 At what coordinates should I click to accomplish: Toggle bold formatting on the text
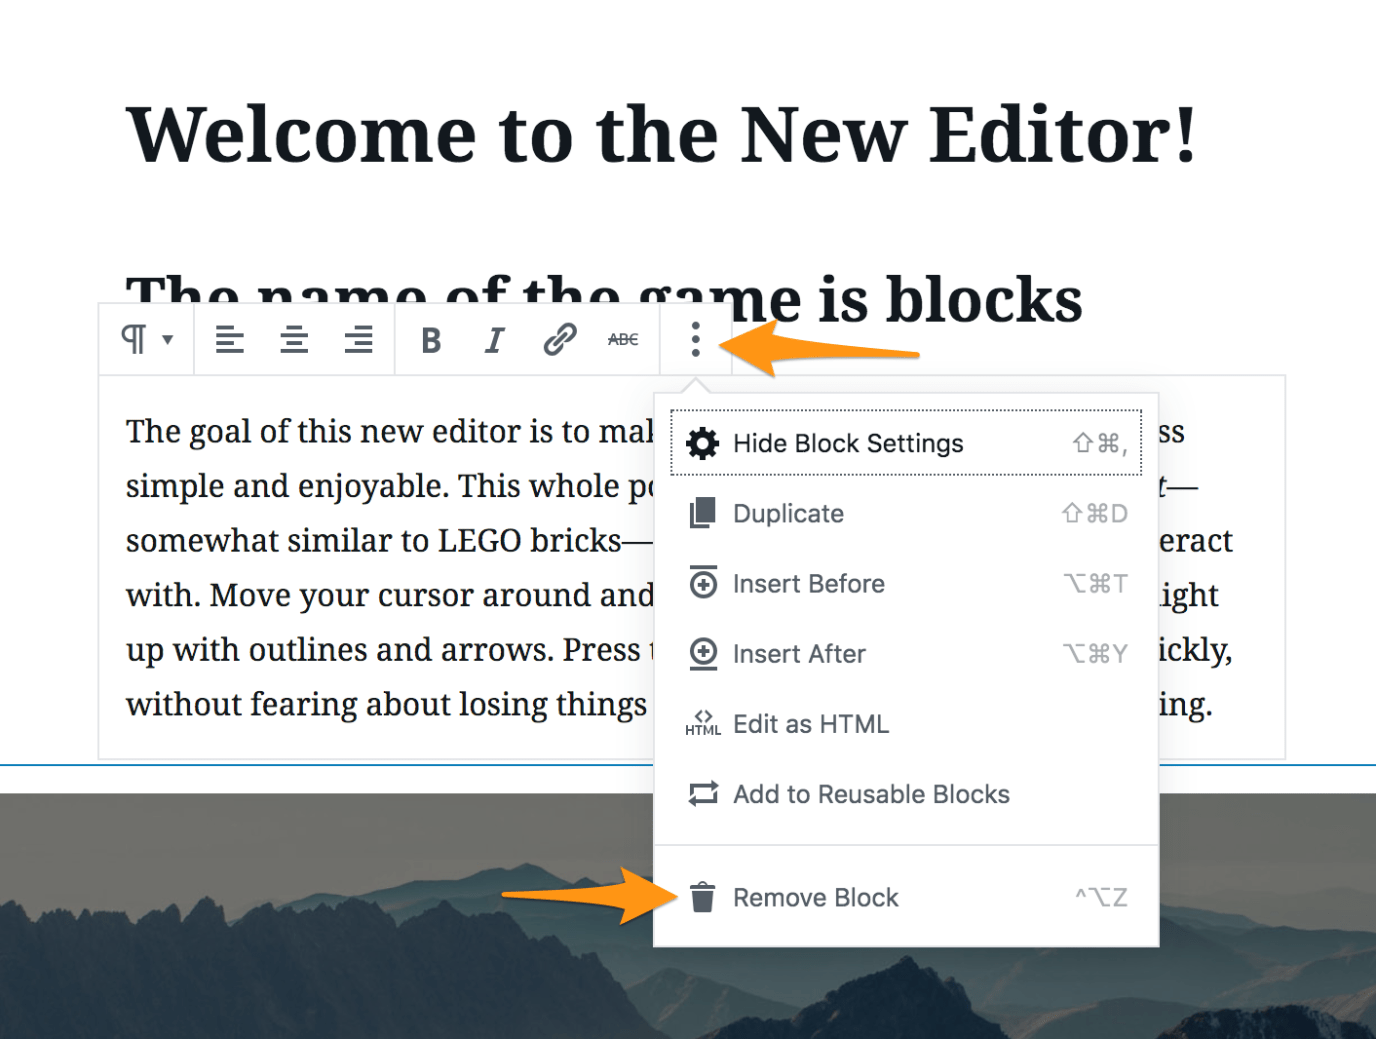pyautogui.click(x=430, y=339)
